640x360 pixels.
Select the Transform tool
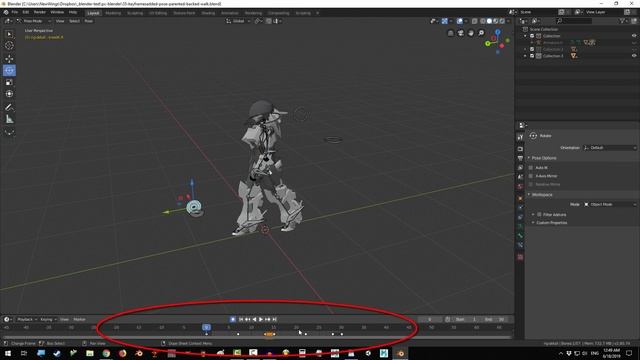point(9,94)
